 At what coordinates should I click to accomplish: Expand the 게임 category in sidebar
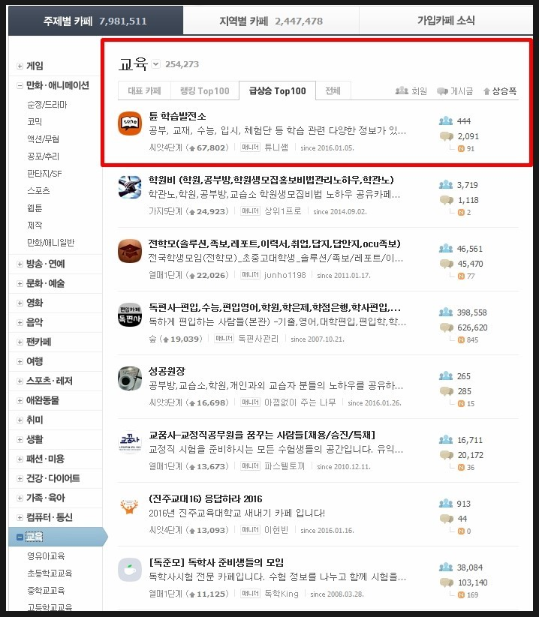pyautogui.click(x=20, y=66)
